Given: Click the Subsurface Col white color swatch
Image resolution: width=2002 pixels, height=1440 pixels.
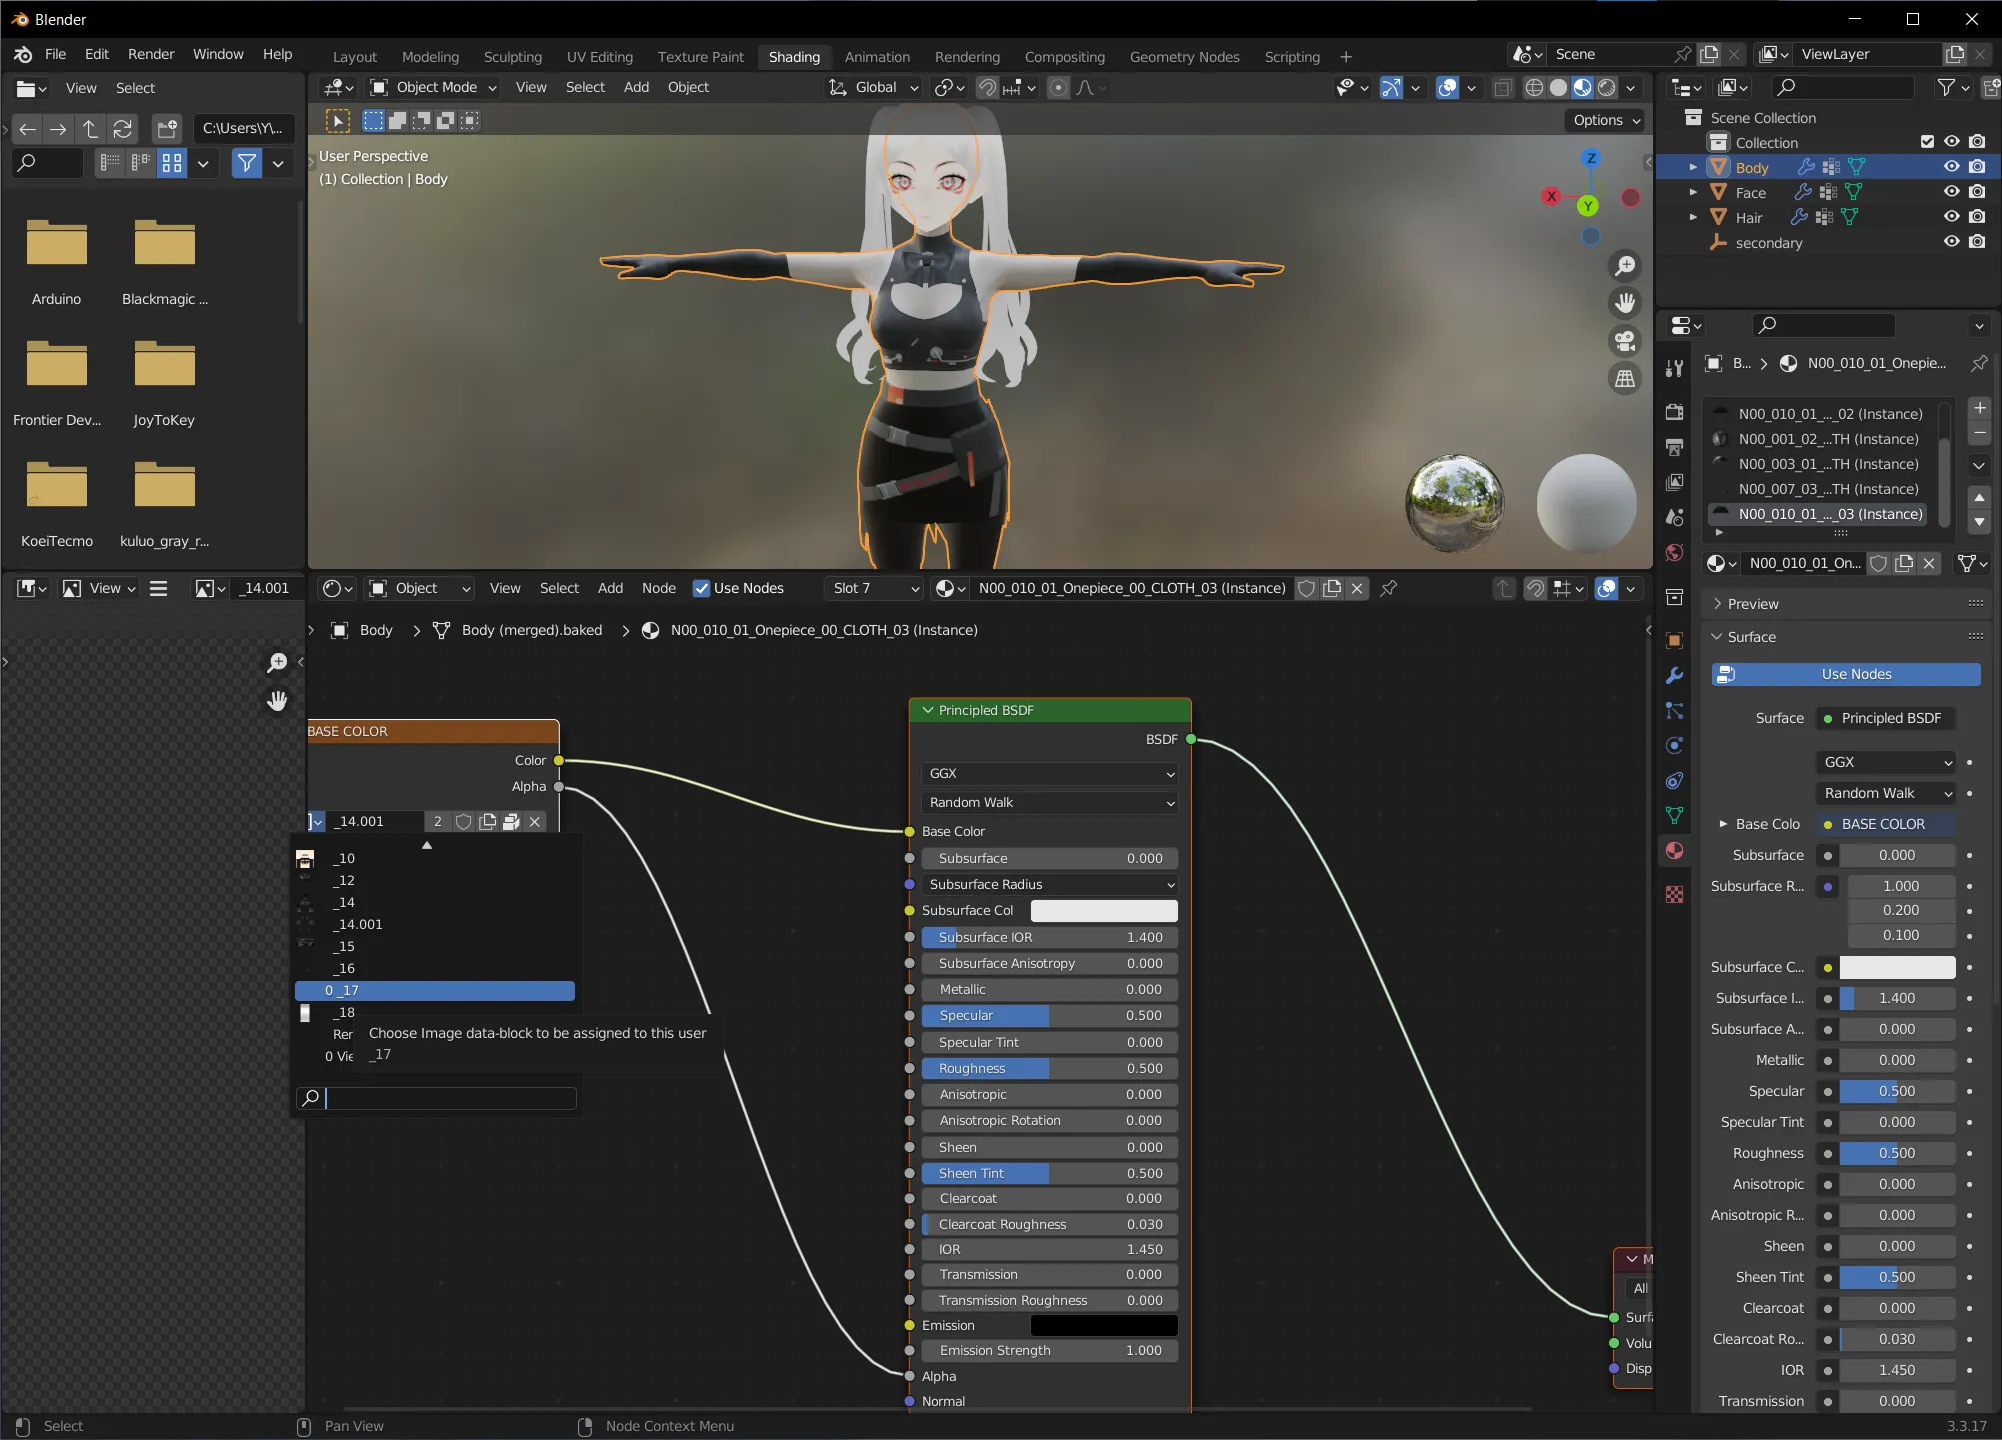Looking at the screenshot, I should click(1103, 910).
